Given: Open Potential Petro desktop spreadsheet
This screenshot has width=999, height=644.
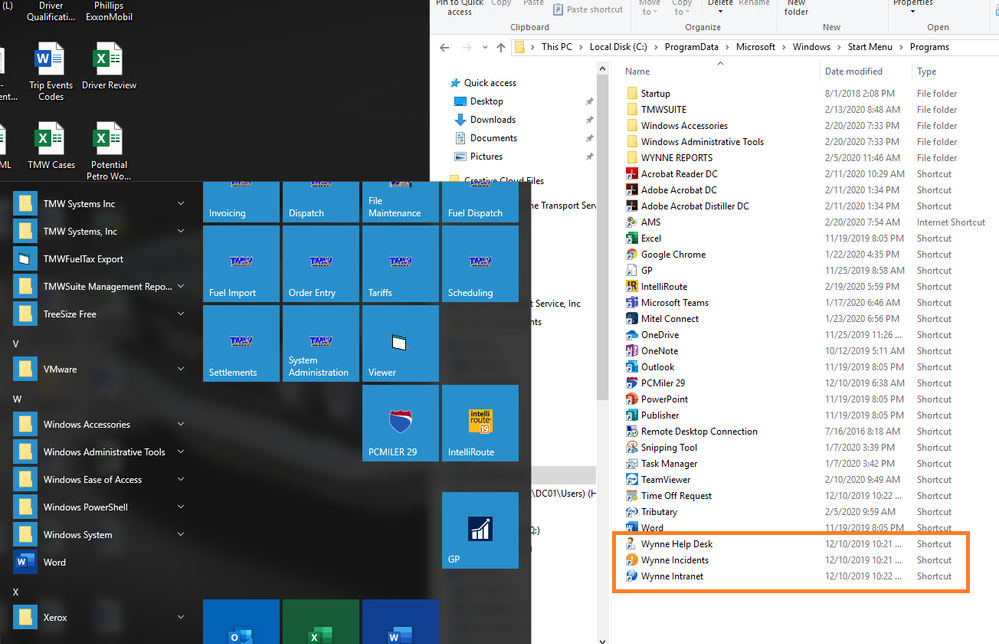Looking at the screenshot, I should (109, 152).
